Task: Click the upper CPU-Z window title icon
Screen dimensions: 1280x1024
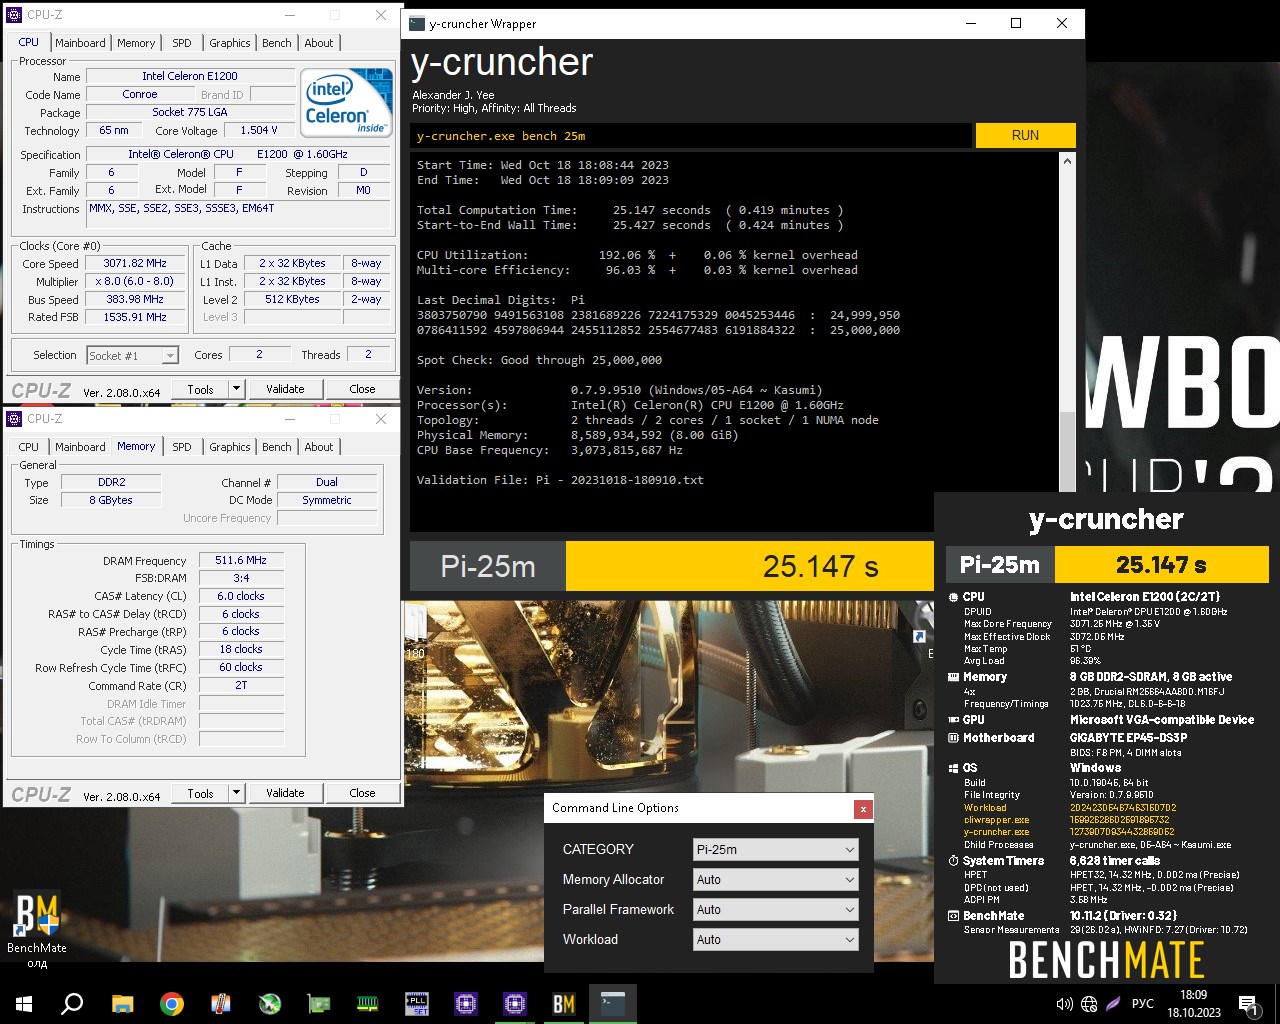Action: click(x=14, y=15)
